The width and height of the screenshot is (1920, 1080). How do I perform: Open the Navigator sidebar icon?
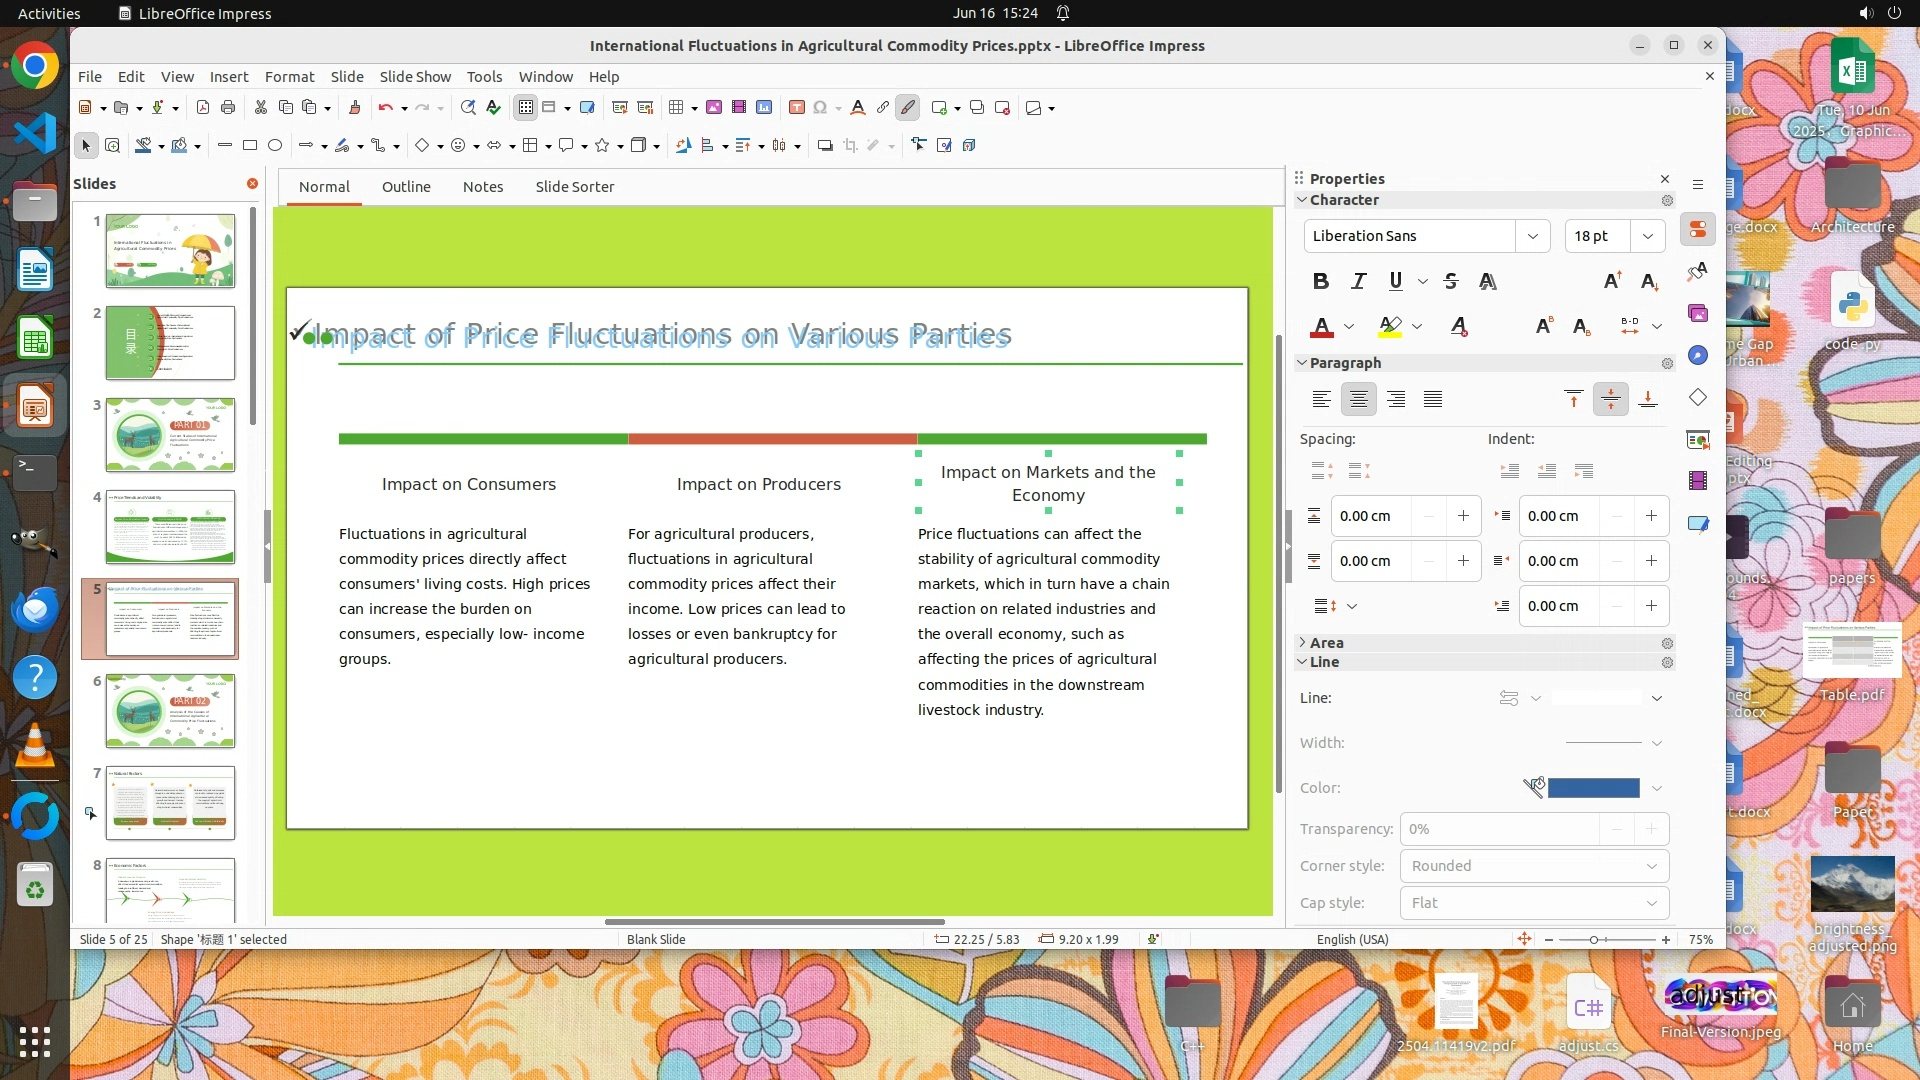1698,356
